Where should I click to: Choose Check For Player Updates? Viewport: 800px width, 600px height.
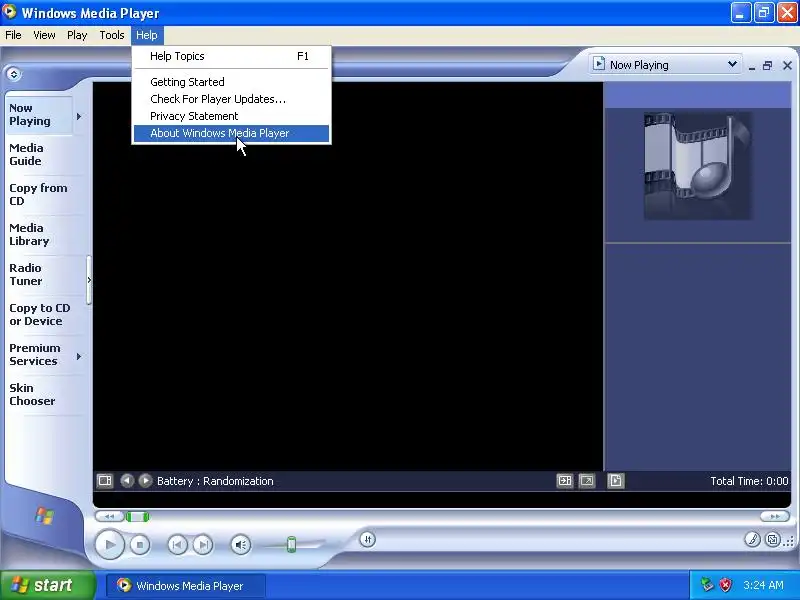(231, 99)
